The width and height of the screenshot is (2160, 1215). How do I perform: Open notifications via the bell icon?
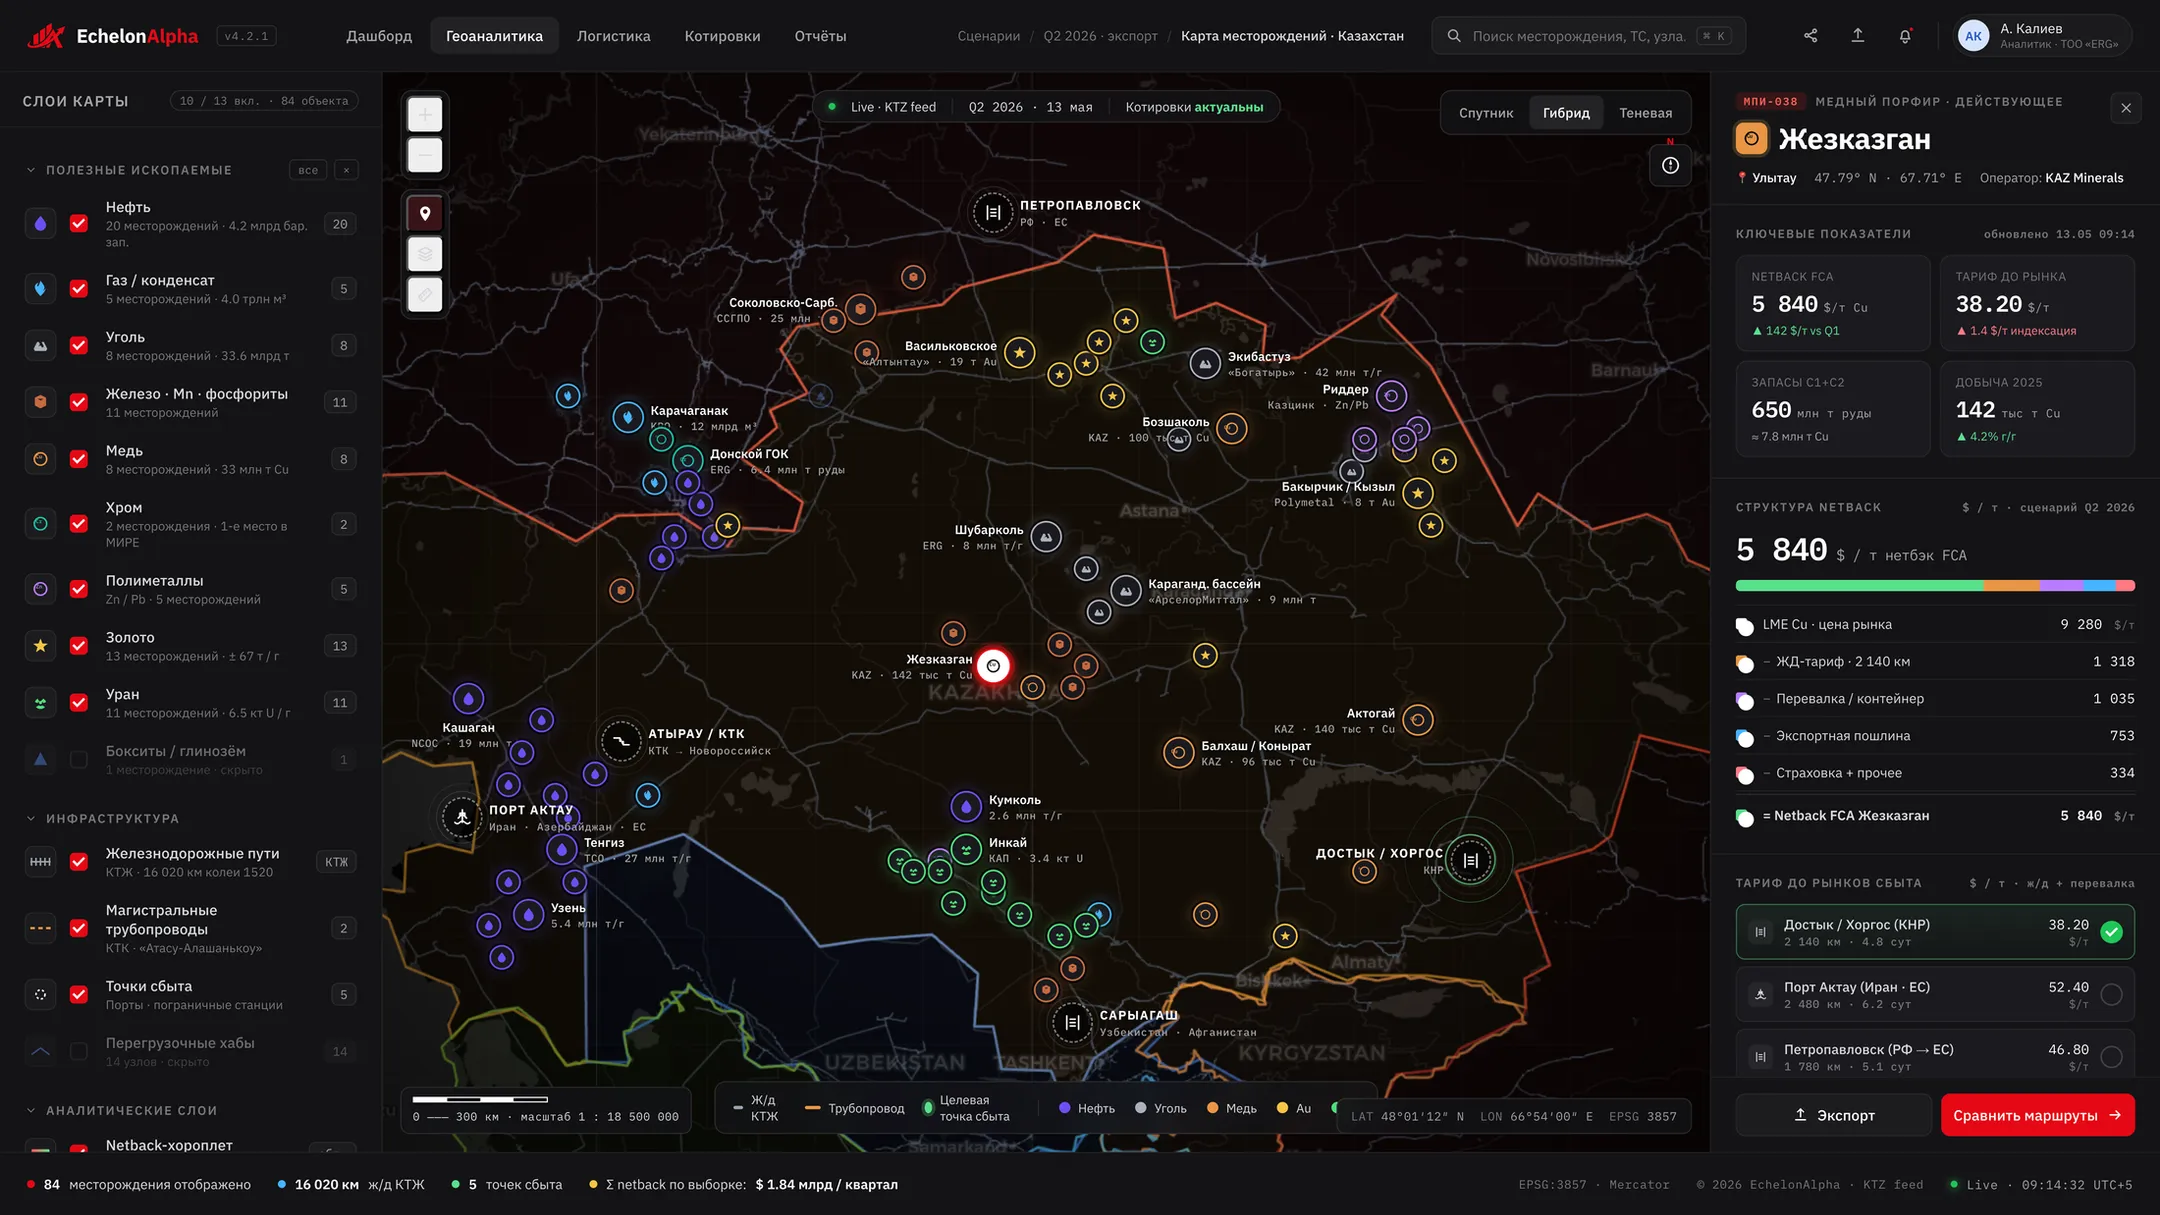click(x=1905, y=36)
